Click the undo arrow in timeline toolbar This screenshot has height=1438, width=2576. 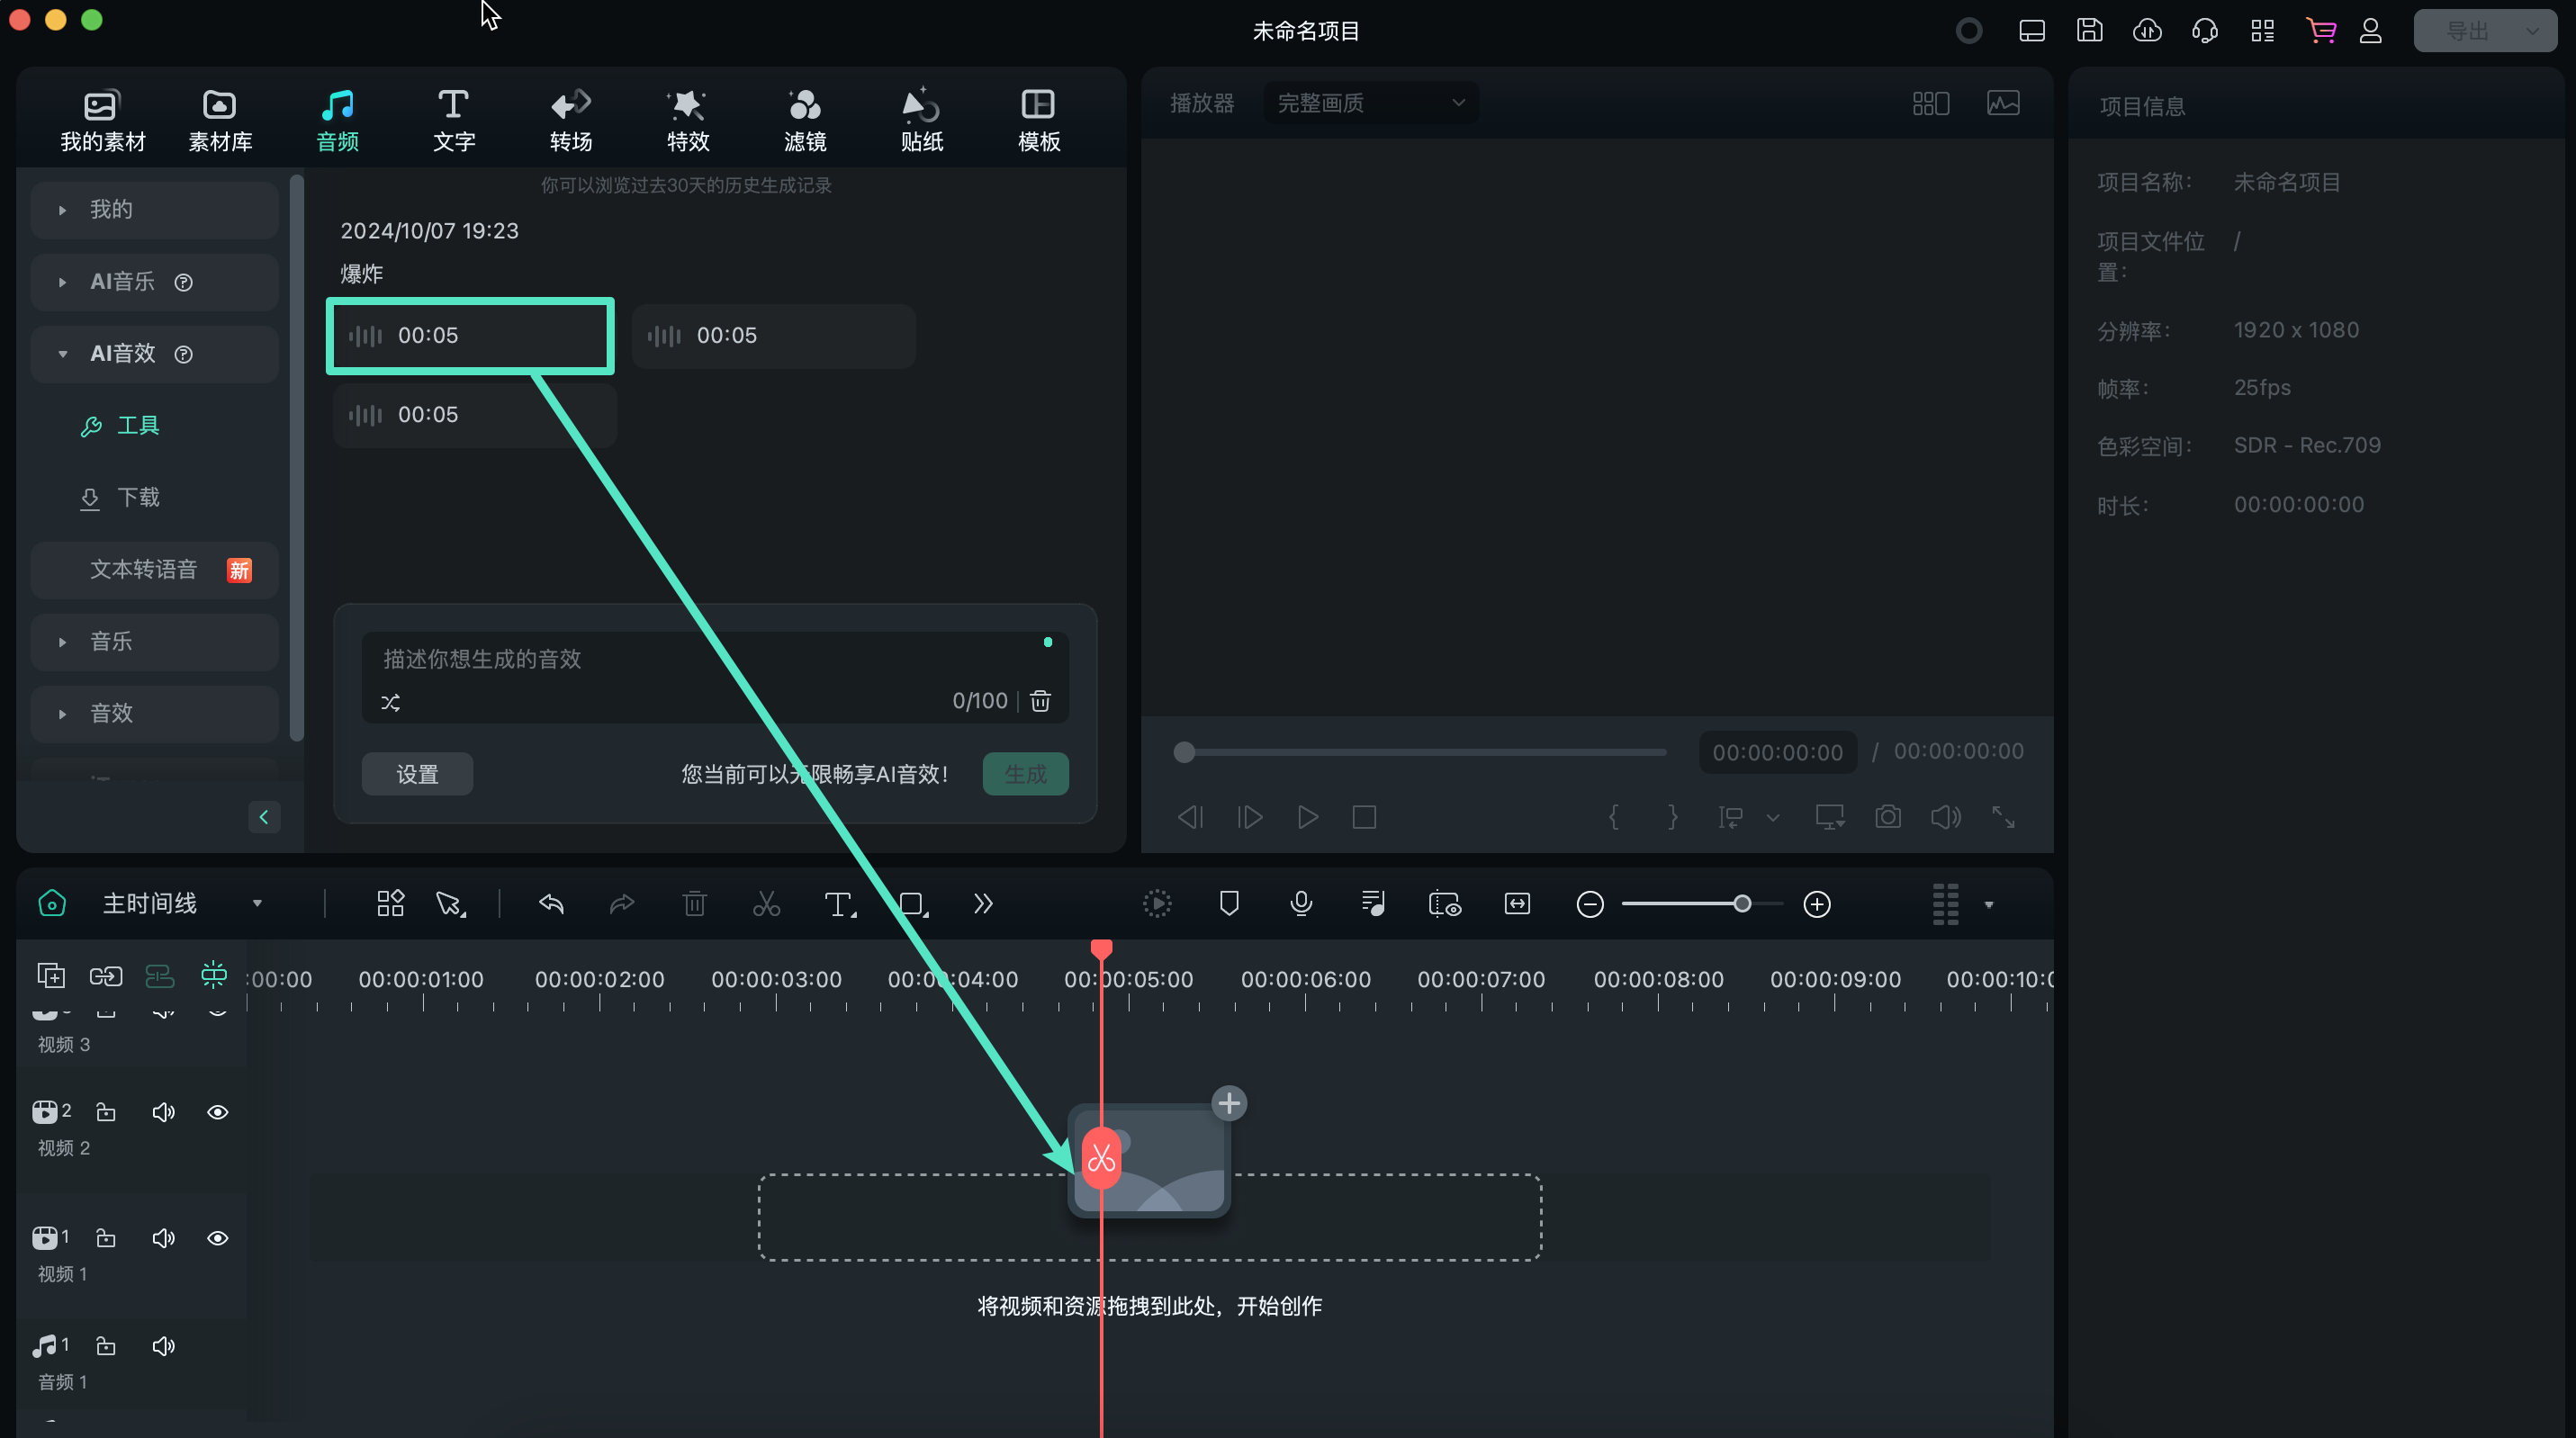551,904
